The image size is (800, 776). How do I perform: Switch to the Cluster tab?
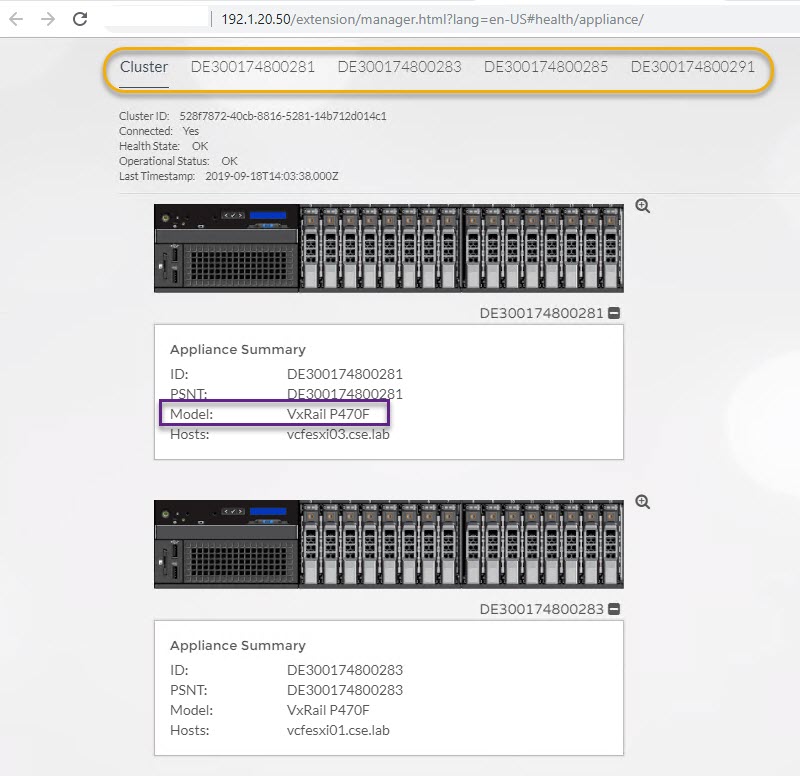pos(143,67)
